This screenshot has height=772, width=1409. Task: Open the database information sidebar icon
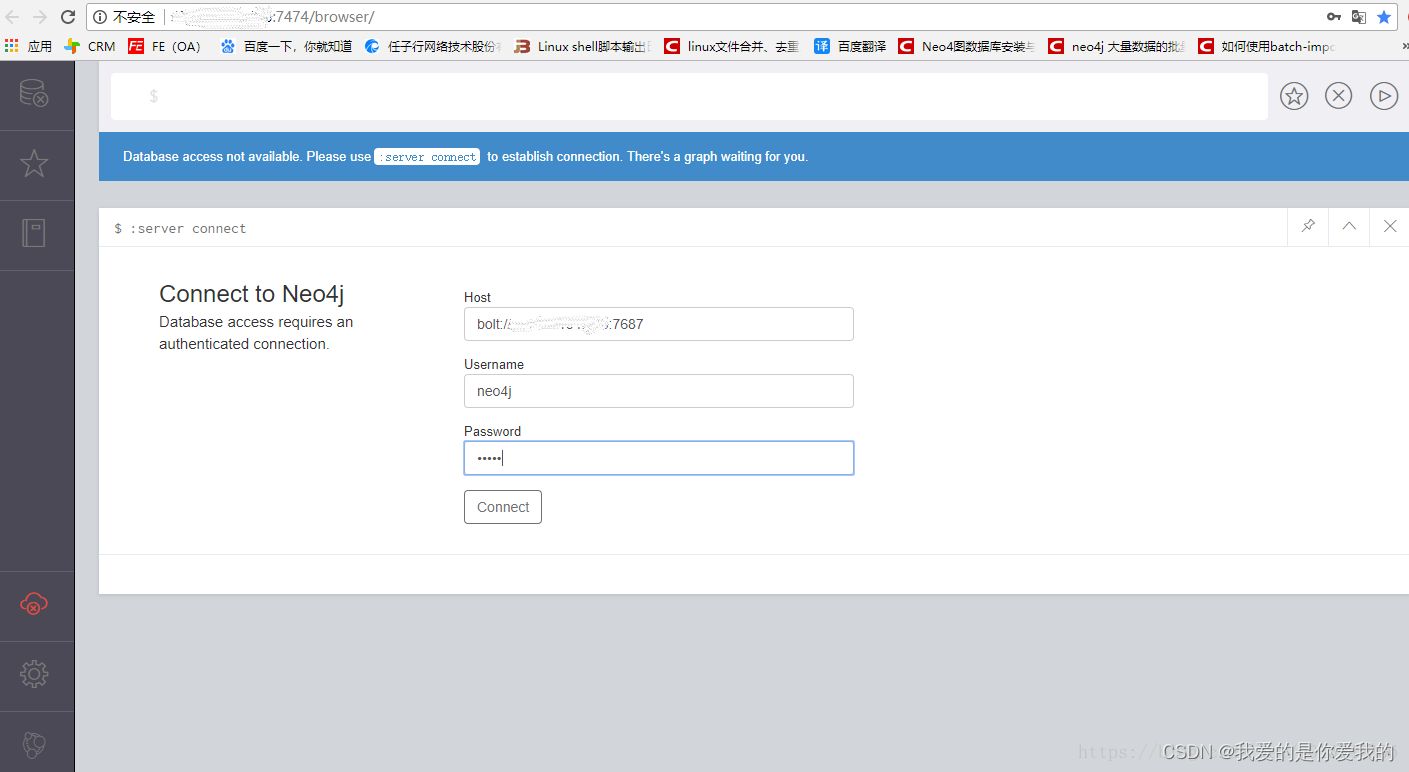(34, 93)
